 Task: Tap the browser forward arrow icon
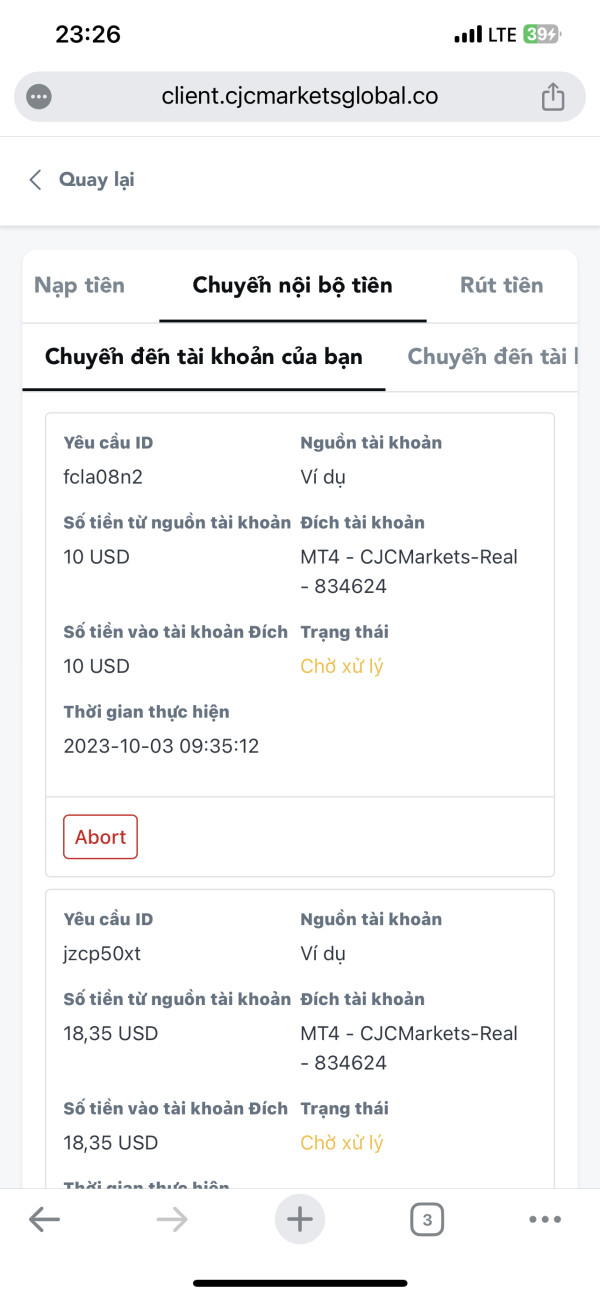click(x=172, y=1219)
